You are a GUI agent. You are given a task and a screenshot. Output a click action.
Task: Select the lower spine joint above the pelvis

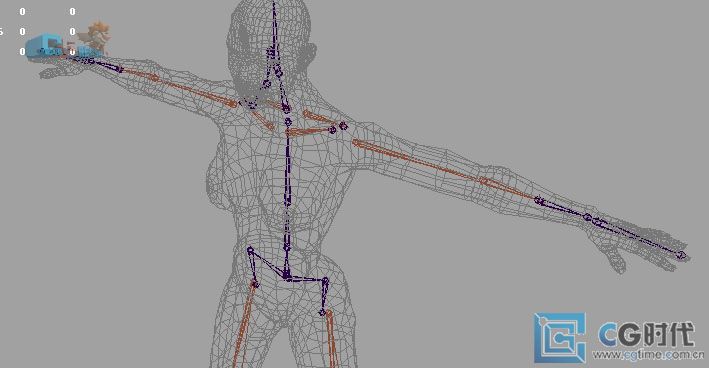pyautogui.click(x=287, y=248)
